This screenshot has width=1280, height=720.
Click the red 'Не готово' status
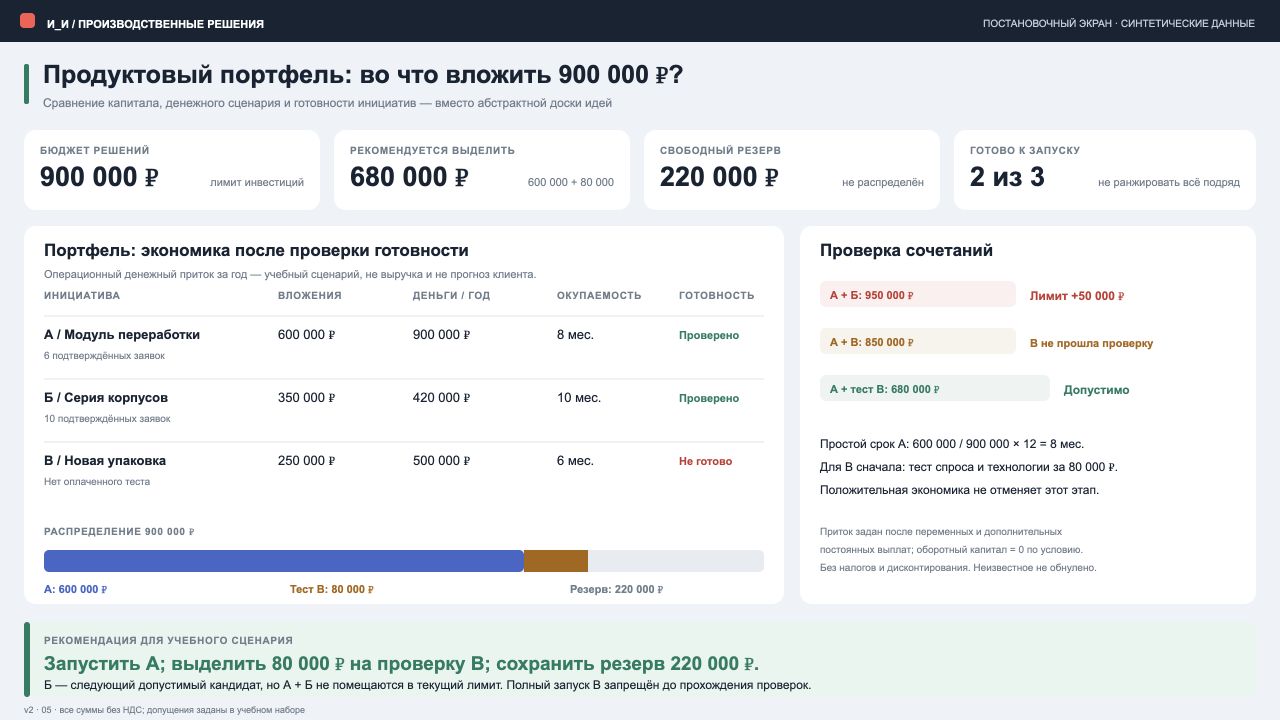pyautogui.click(x=706, y=462)
